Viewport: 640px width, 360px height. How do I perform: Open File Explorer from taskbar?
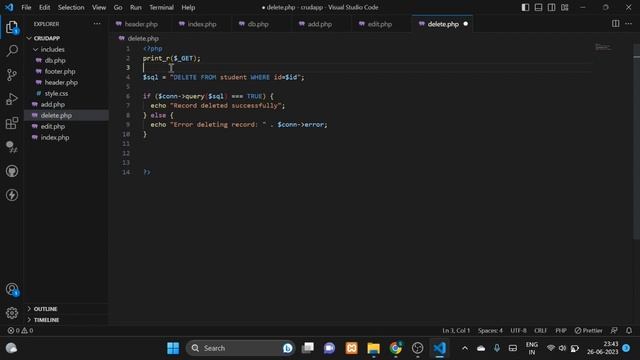(x=373, y=348)
